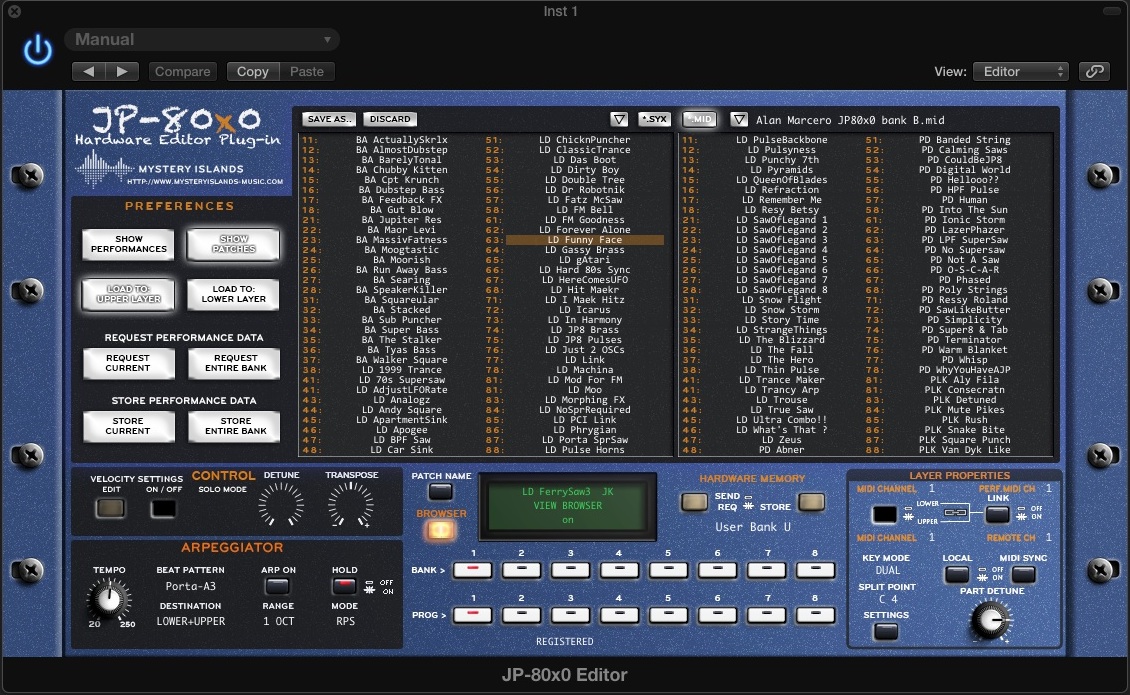Image resolution: width=1130 pixels, height=695 pixels.
Task: Toggle the MIDI SYNC switch
Action: click(1022, 575)
